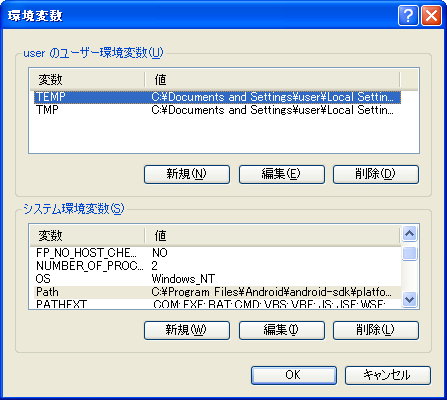Sort user variables by 変数 column header

[87, 80]
